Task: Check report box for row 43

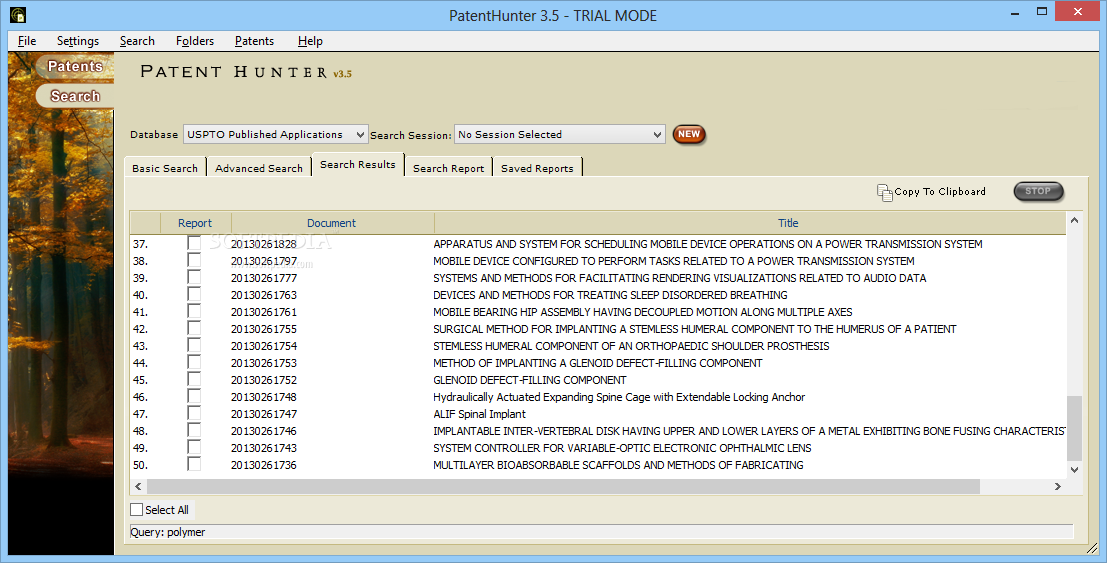Action: pos(193,345)
